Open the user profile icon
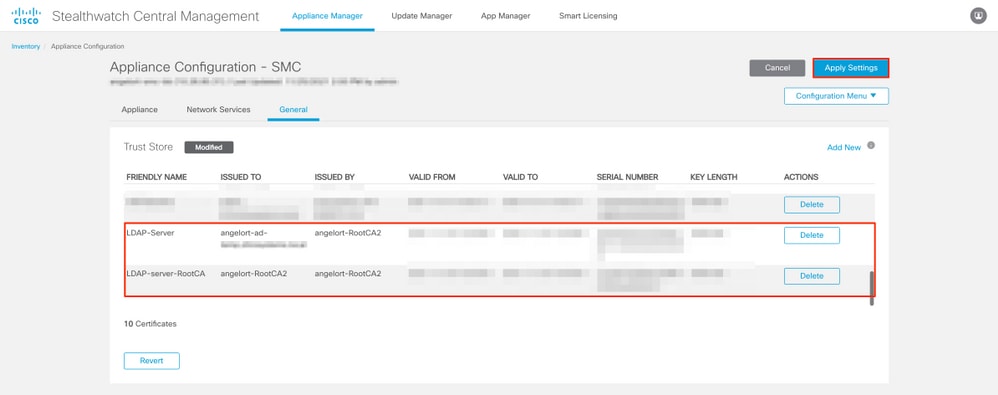 click(978, 17)
